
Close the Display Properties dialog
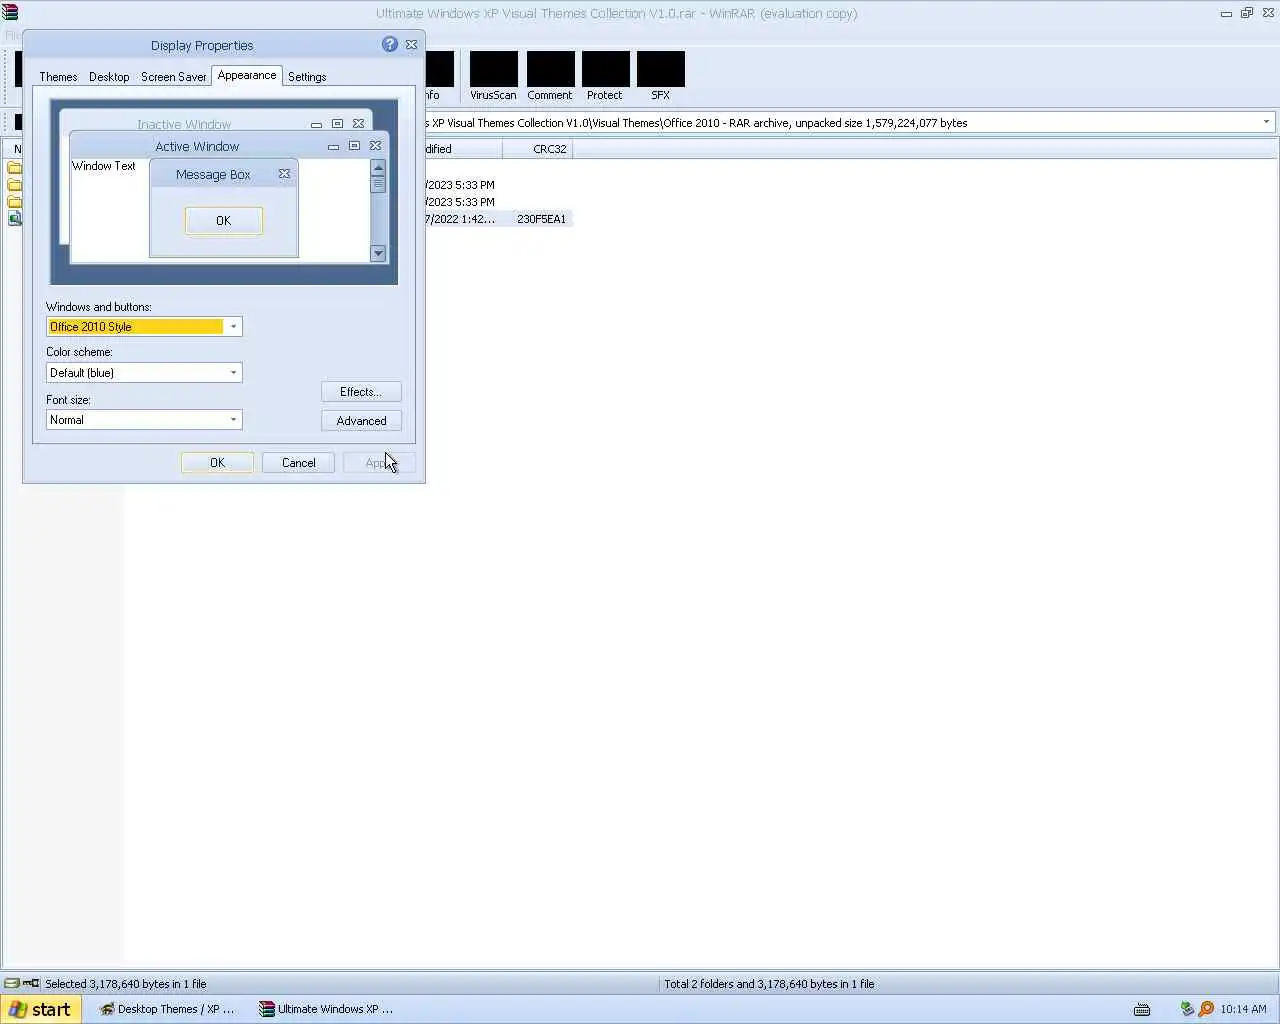coord(411,45)
